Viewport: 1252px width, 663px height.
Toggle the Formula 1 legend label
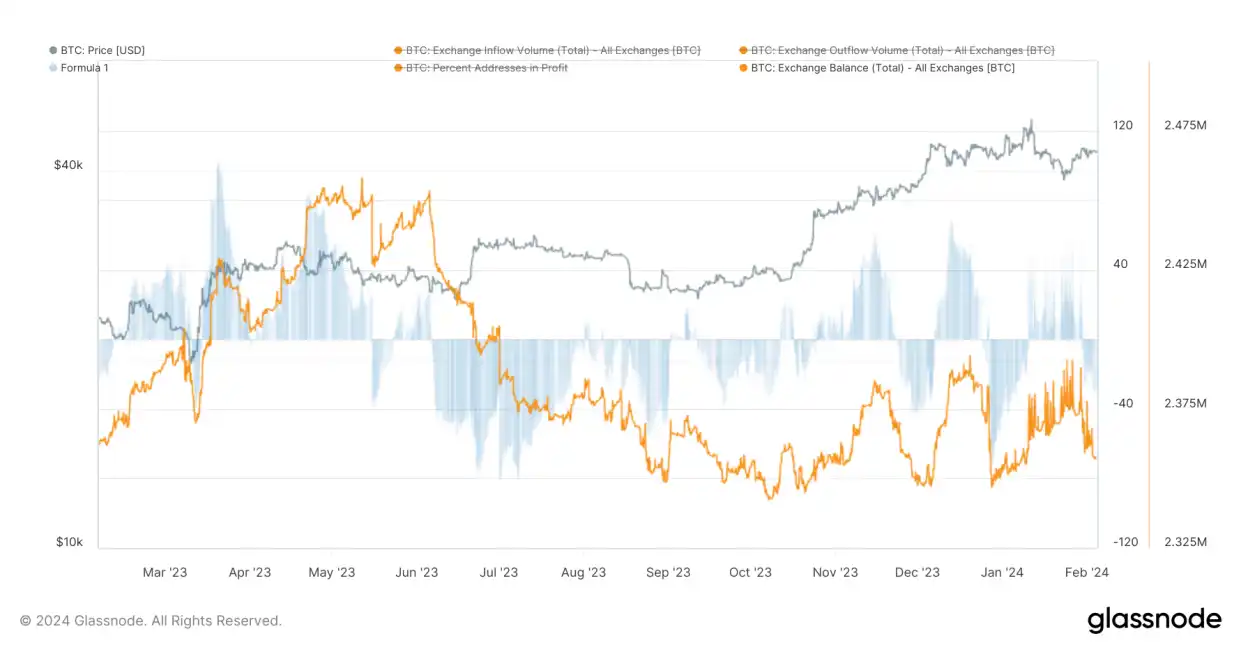pyautogui.click(x=86, y=68)
